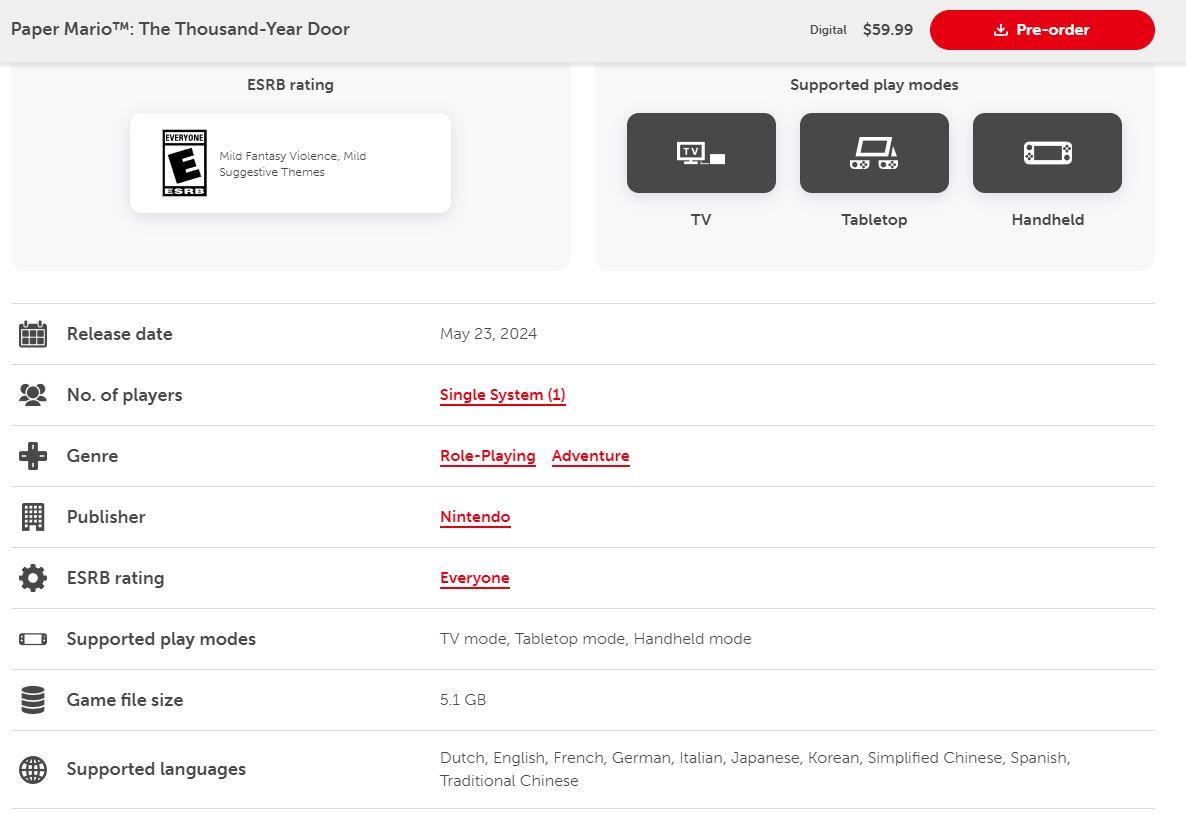Click the ESRB rating card heading
This screenshot has width=1186, height=825.
pyautogui.click(x=290, y=85)
